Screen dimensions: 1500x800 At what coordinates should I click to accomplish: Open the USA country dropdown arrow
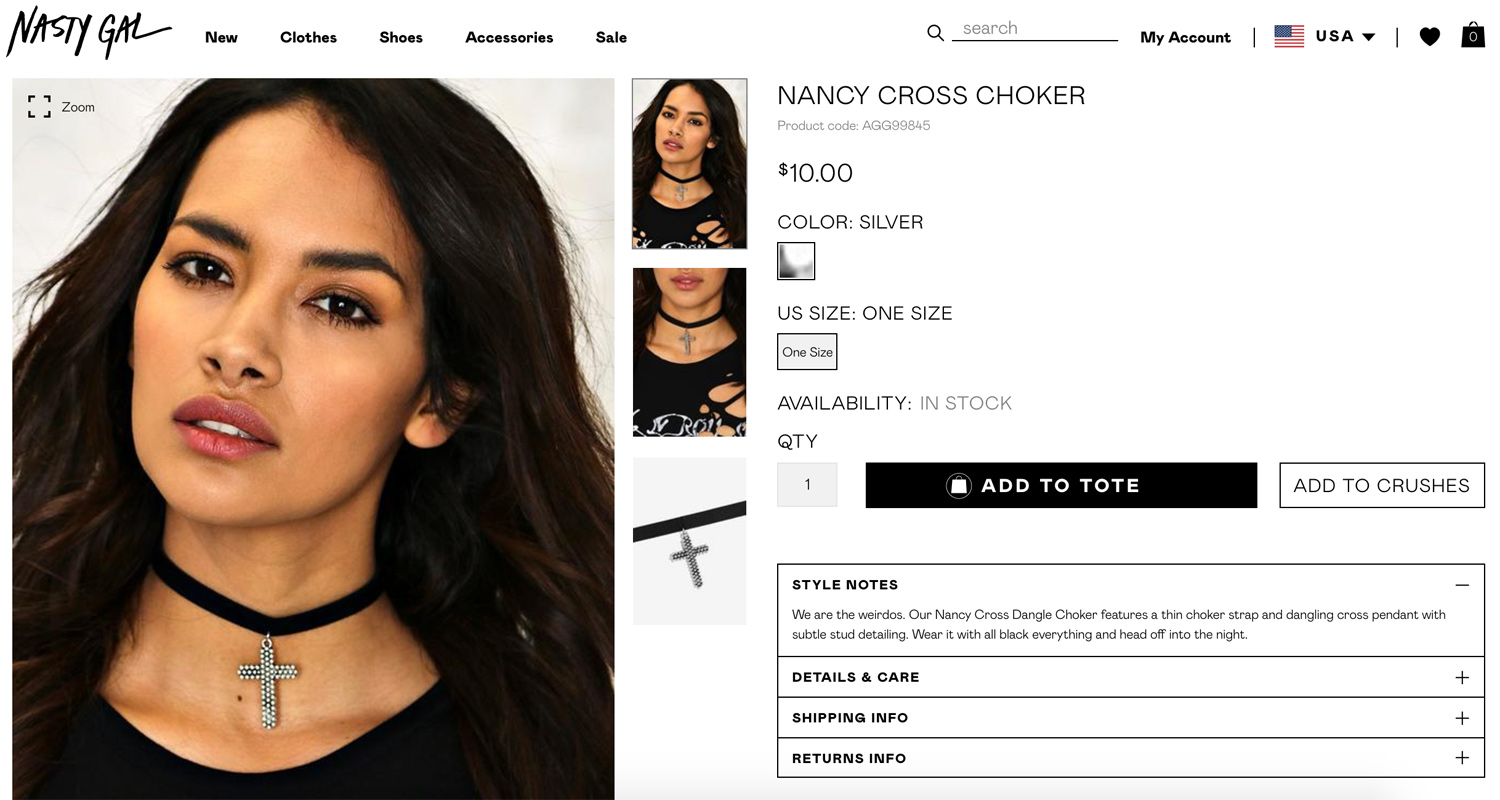1369,37
